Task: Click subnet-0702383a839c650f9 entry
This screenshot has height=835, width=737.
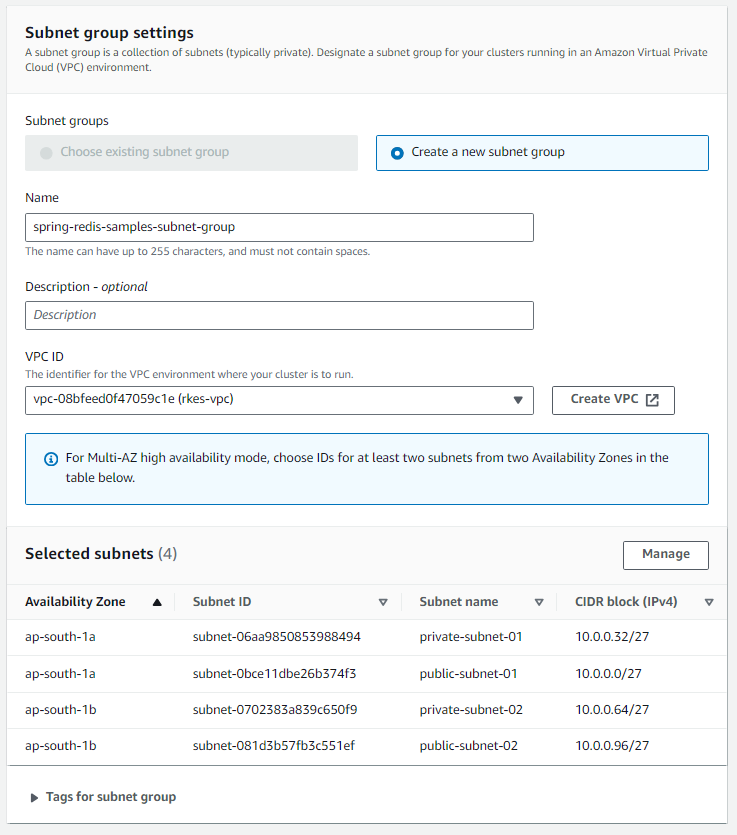Action: [x=275, y=710]
